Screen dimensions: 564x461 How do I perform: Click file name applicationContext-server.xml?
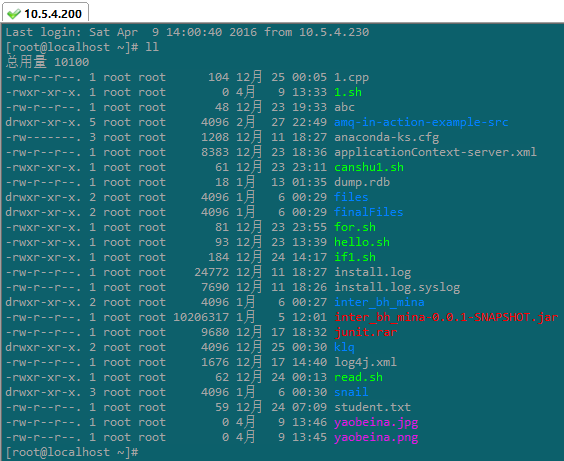(435, 152)
